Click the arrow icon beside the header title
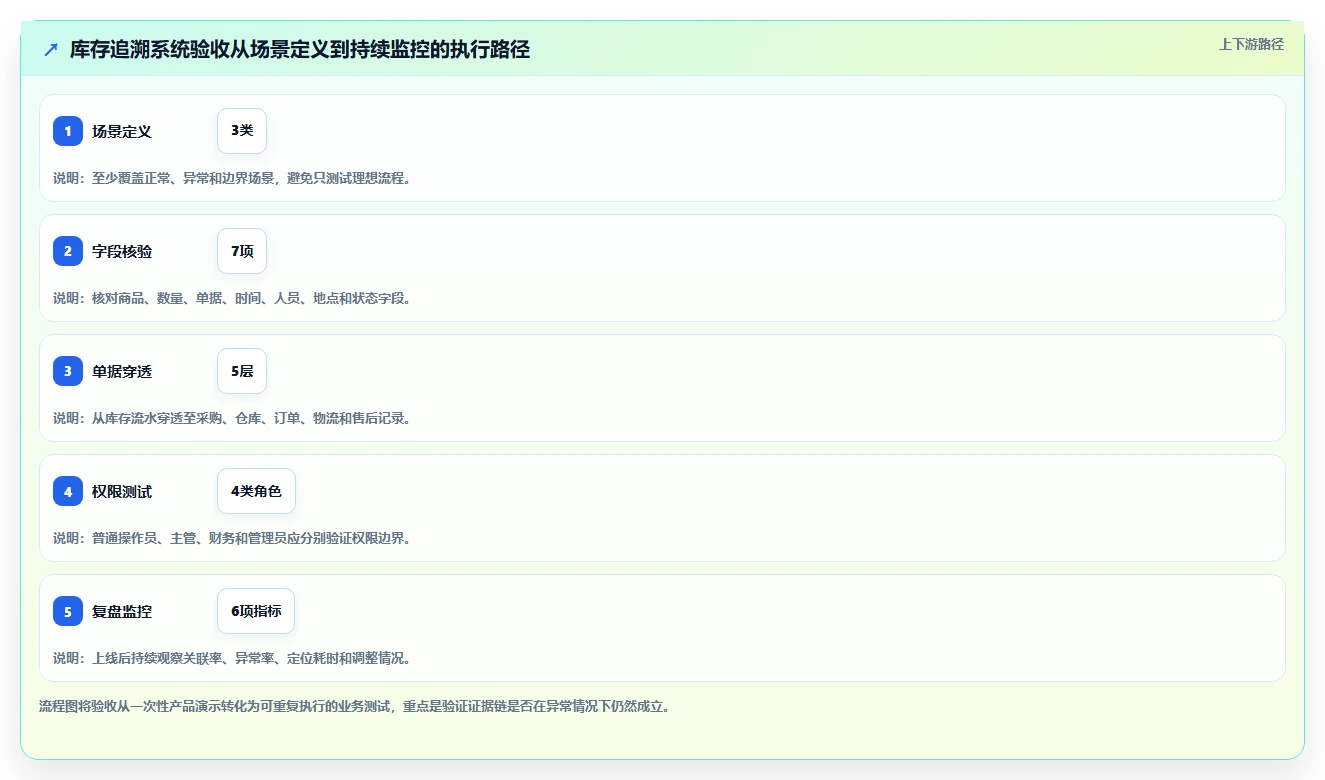 (x=50, y=49)
